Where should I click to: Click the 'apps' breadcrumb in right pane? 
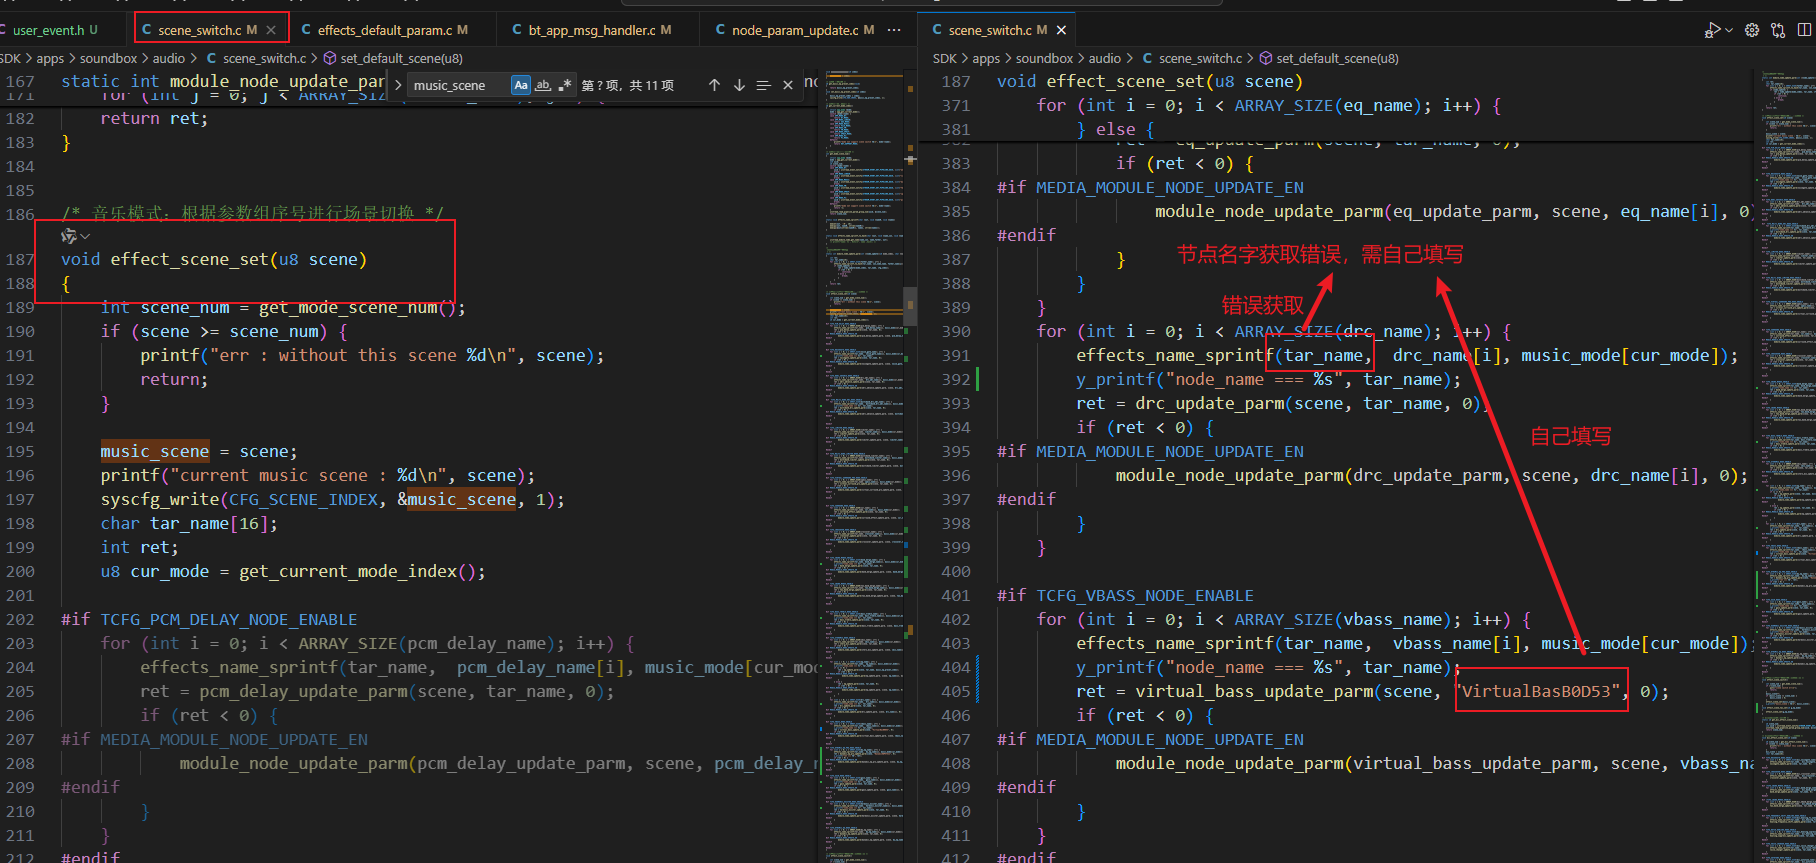click(986, 58)
